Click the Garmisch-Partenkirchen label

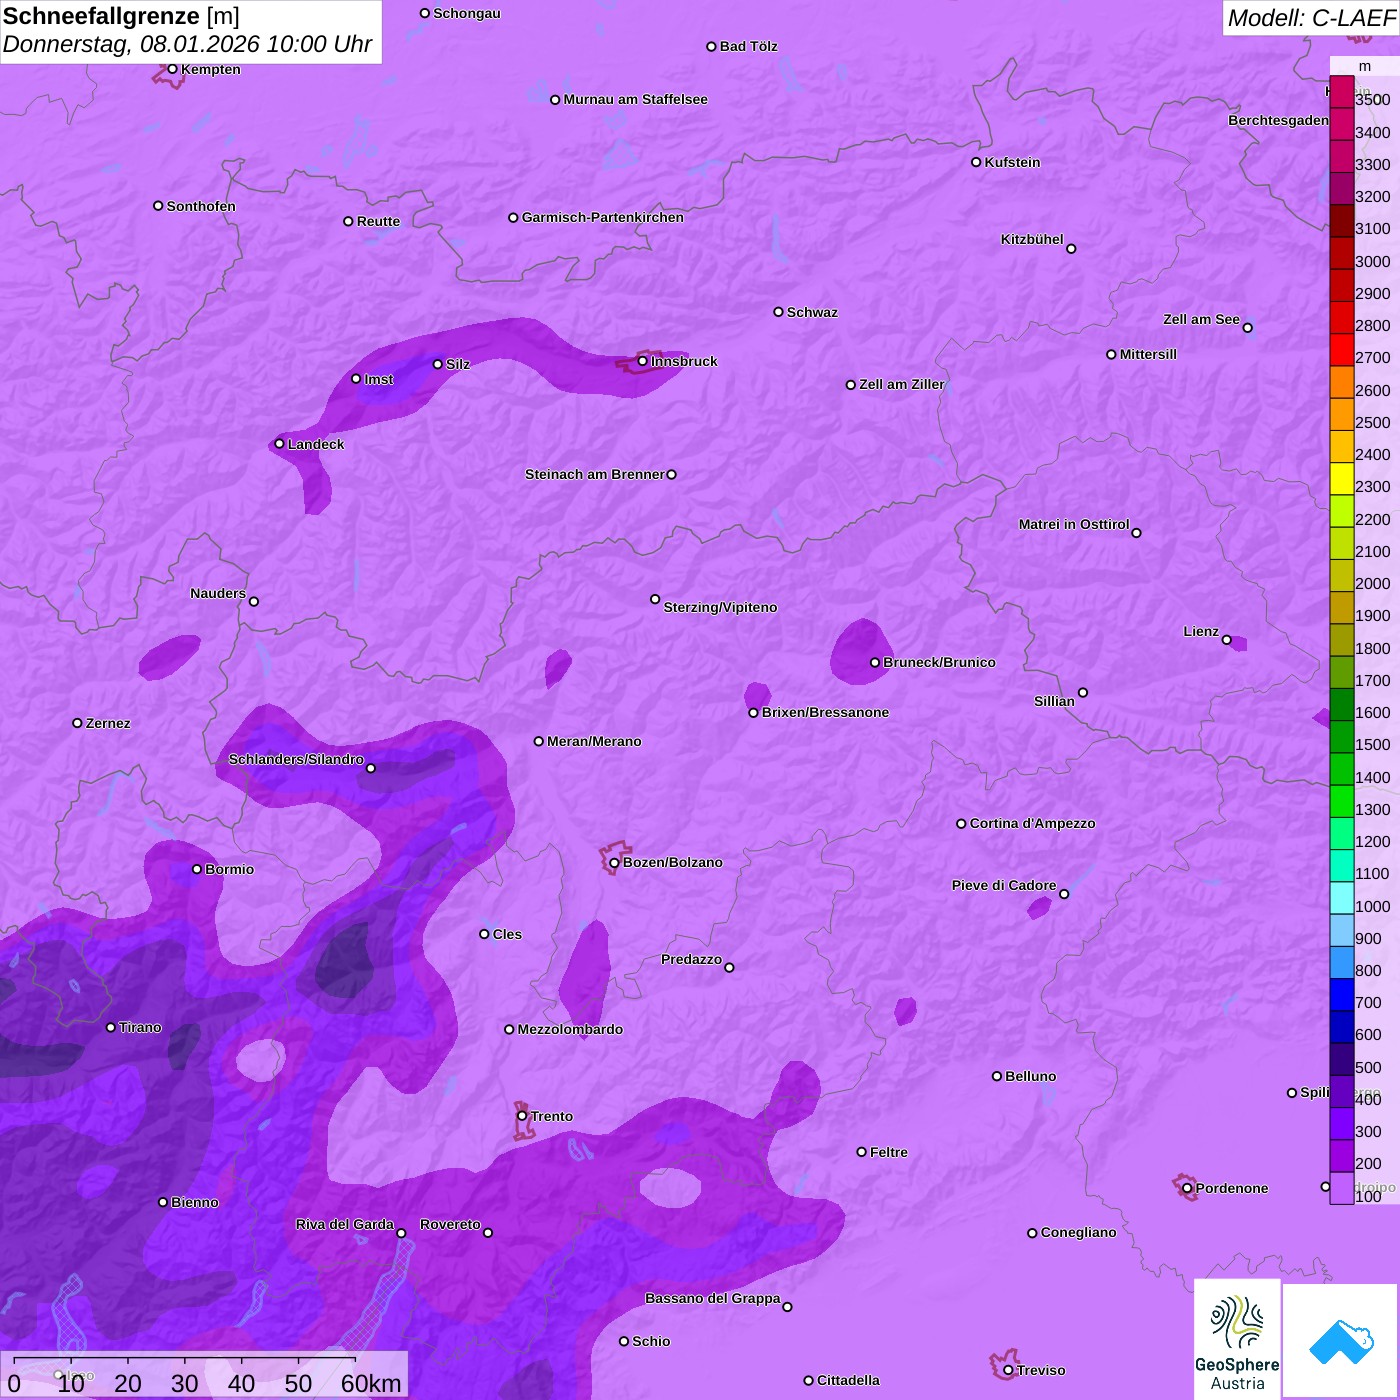[x=603, y=217]
